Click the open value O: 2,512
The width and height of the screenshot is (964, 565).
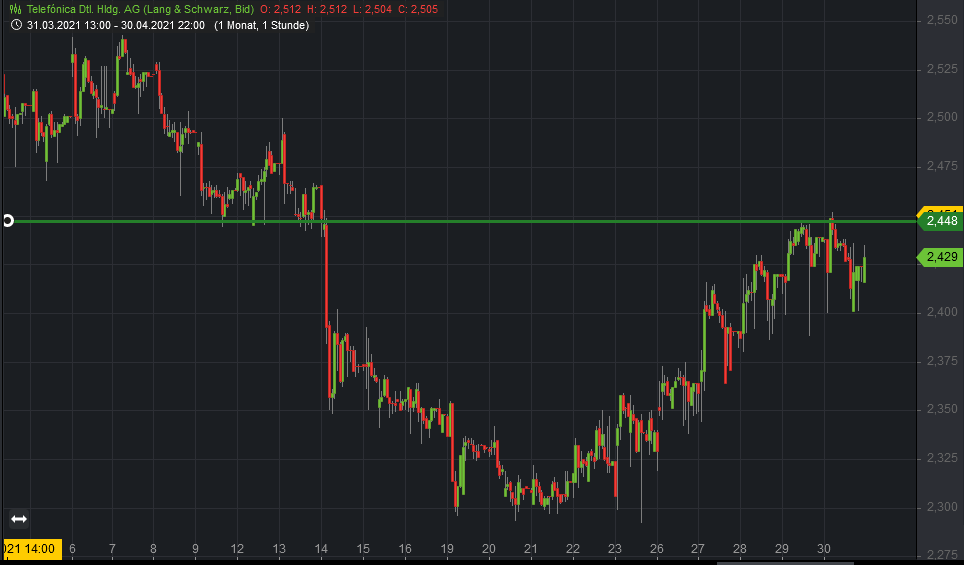(280, 9)
